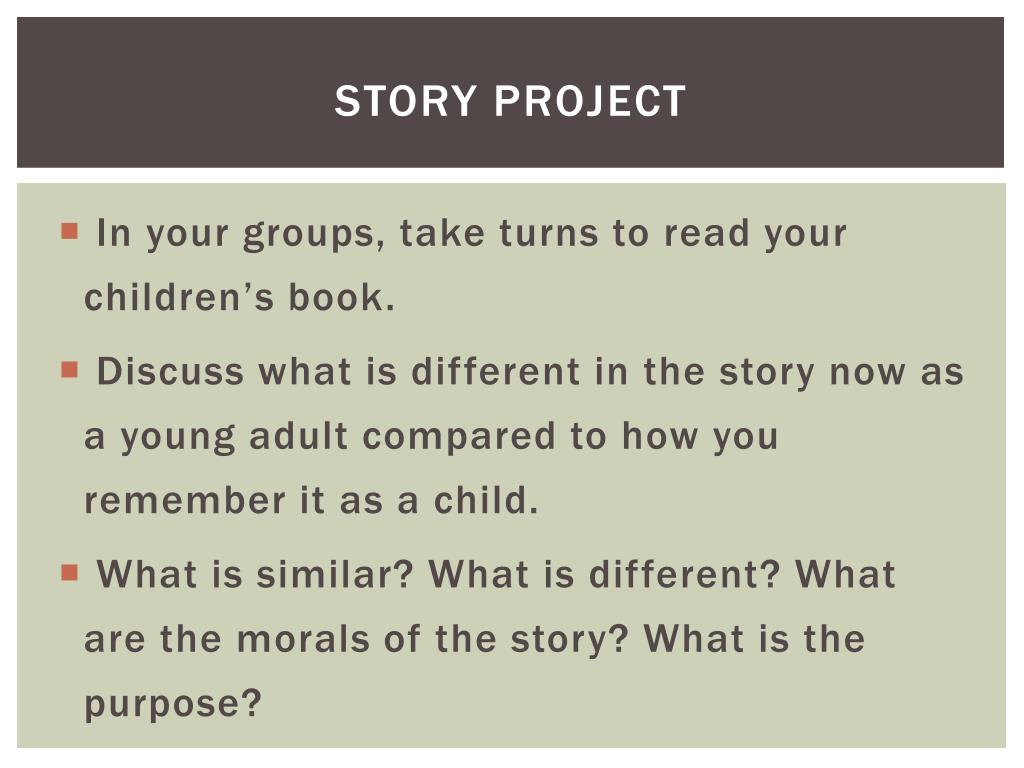
Task: Click the question 'What is similar?'
Action: [255, 575]
